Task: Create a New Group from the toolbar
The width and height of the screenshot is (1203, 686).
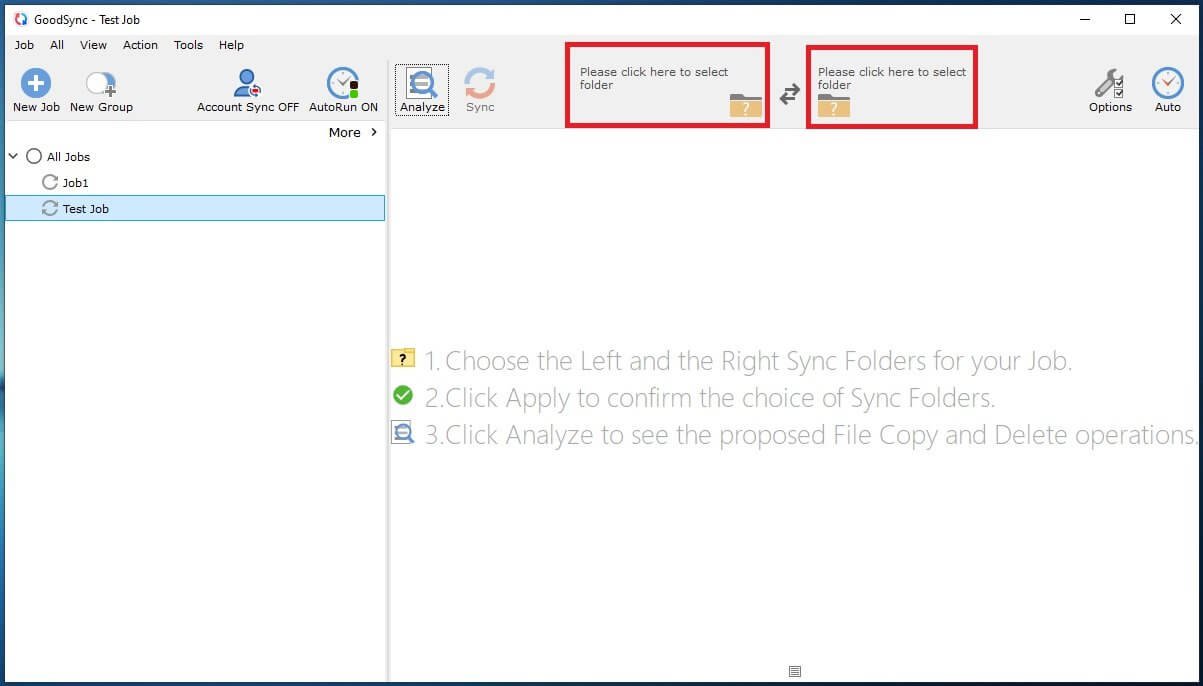Action: click(x=101, y=91)
